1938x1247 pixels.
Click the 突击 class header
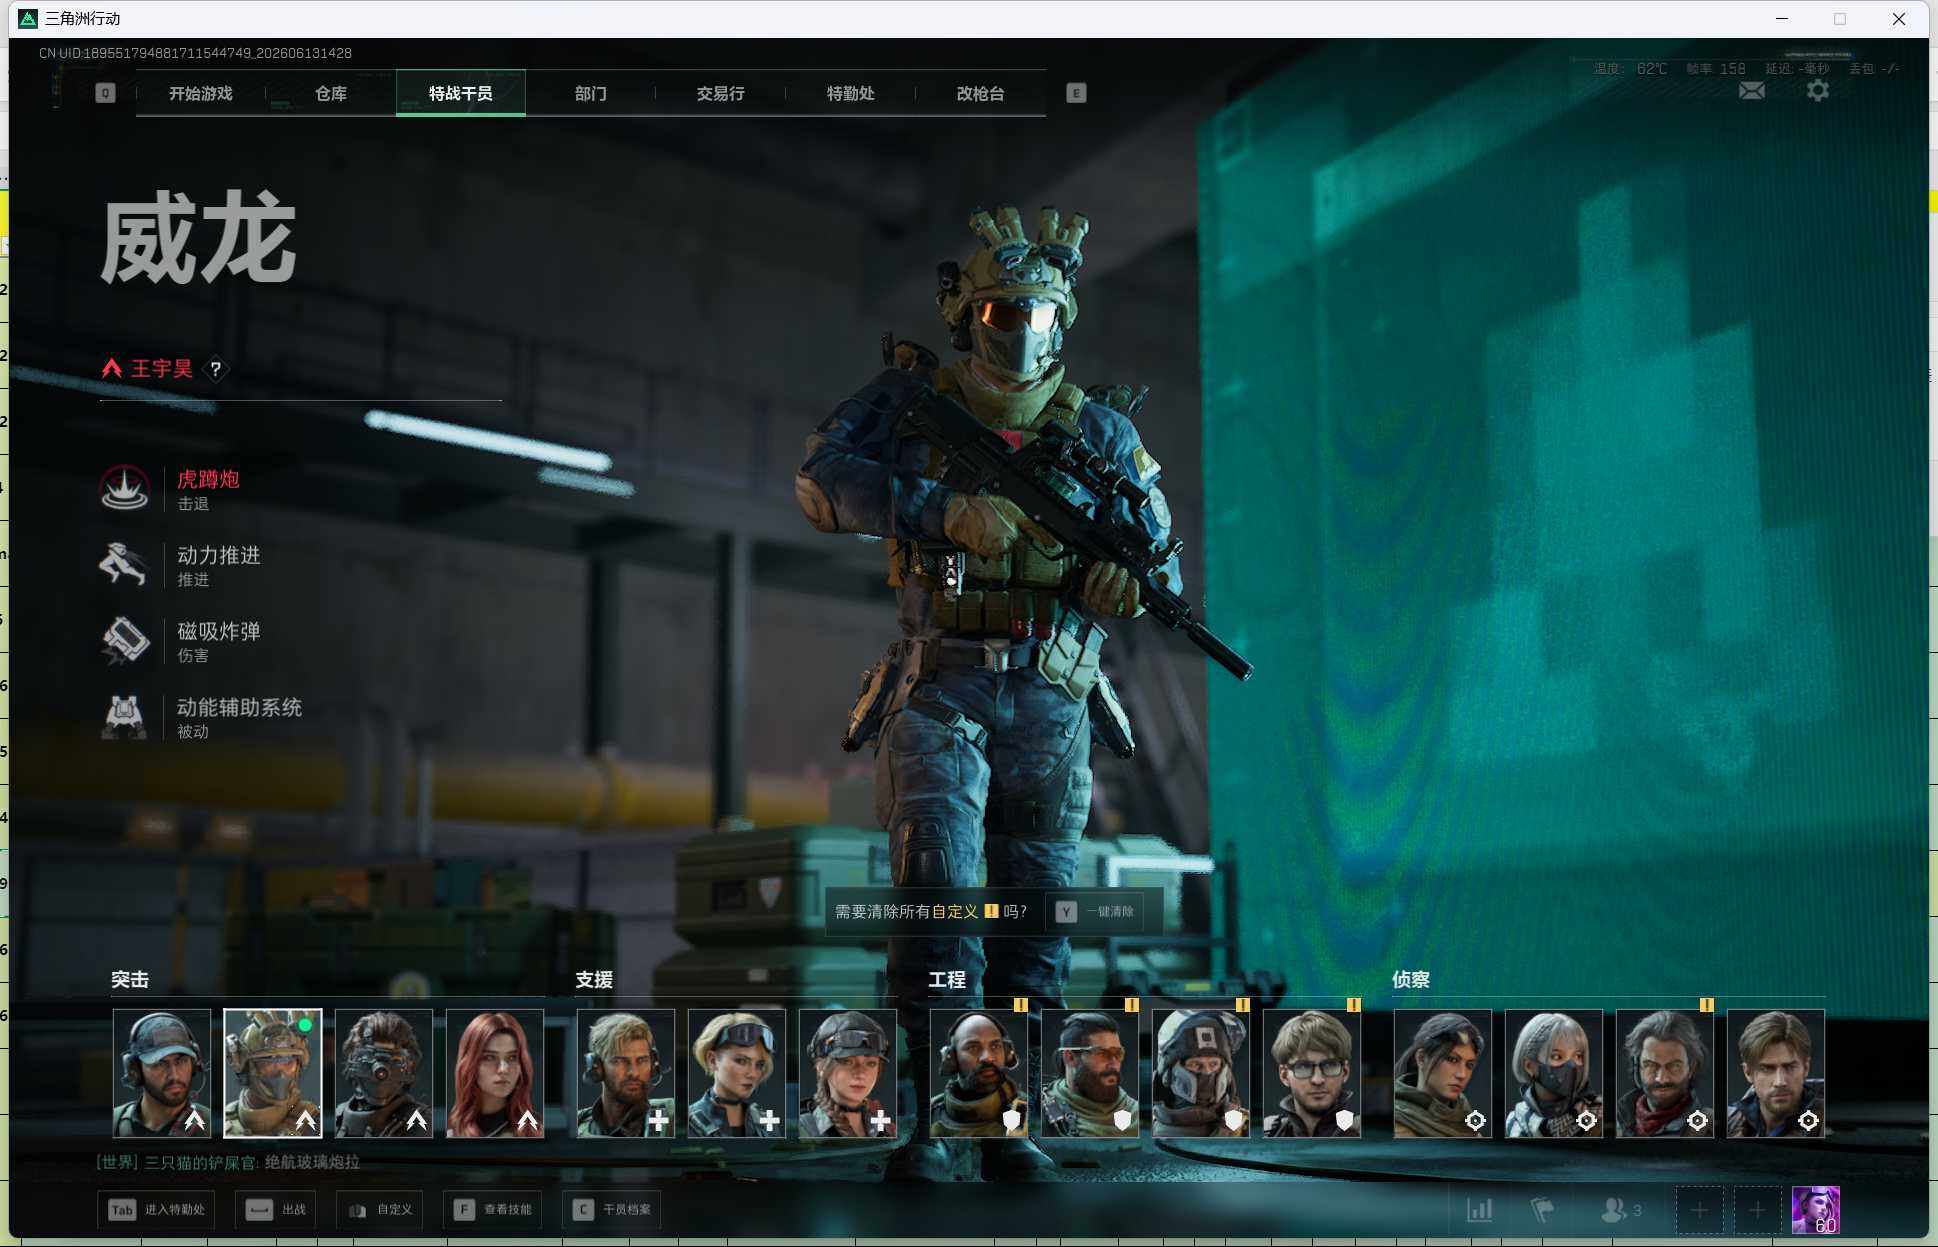130,980
